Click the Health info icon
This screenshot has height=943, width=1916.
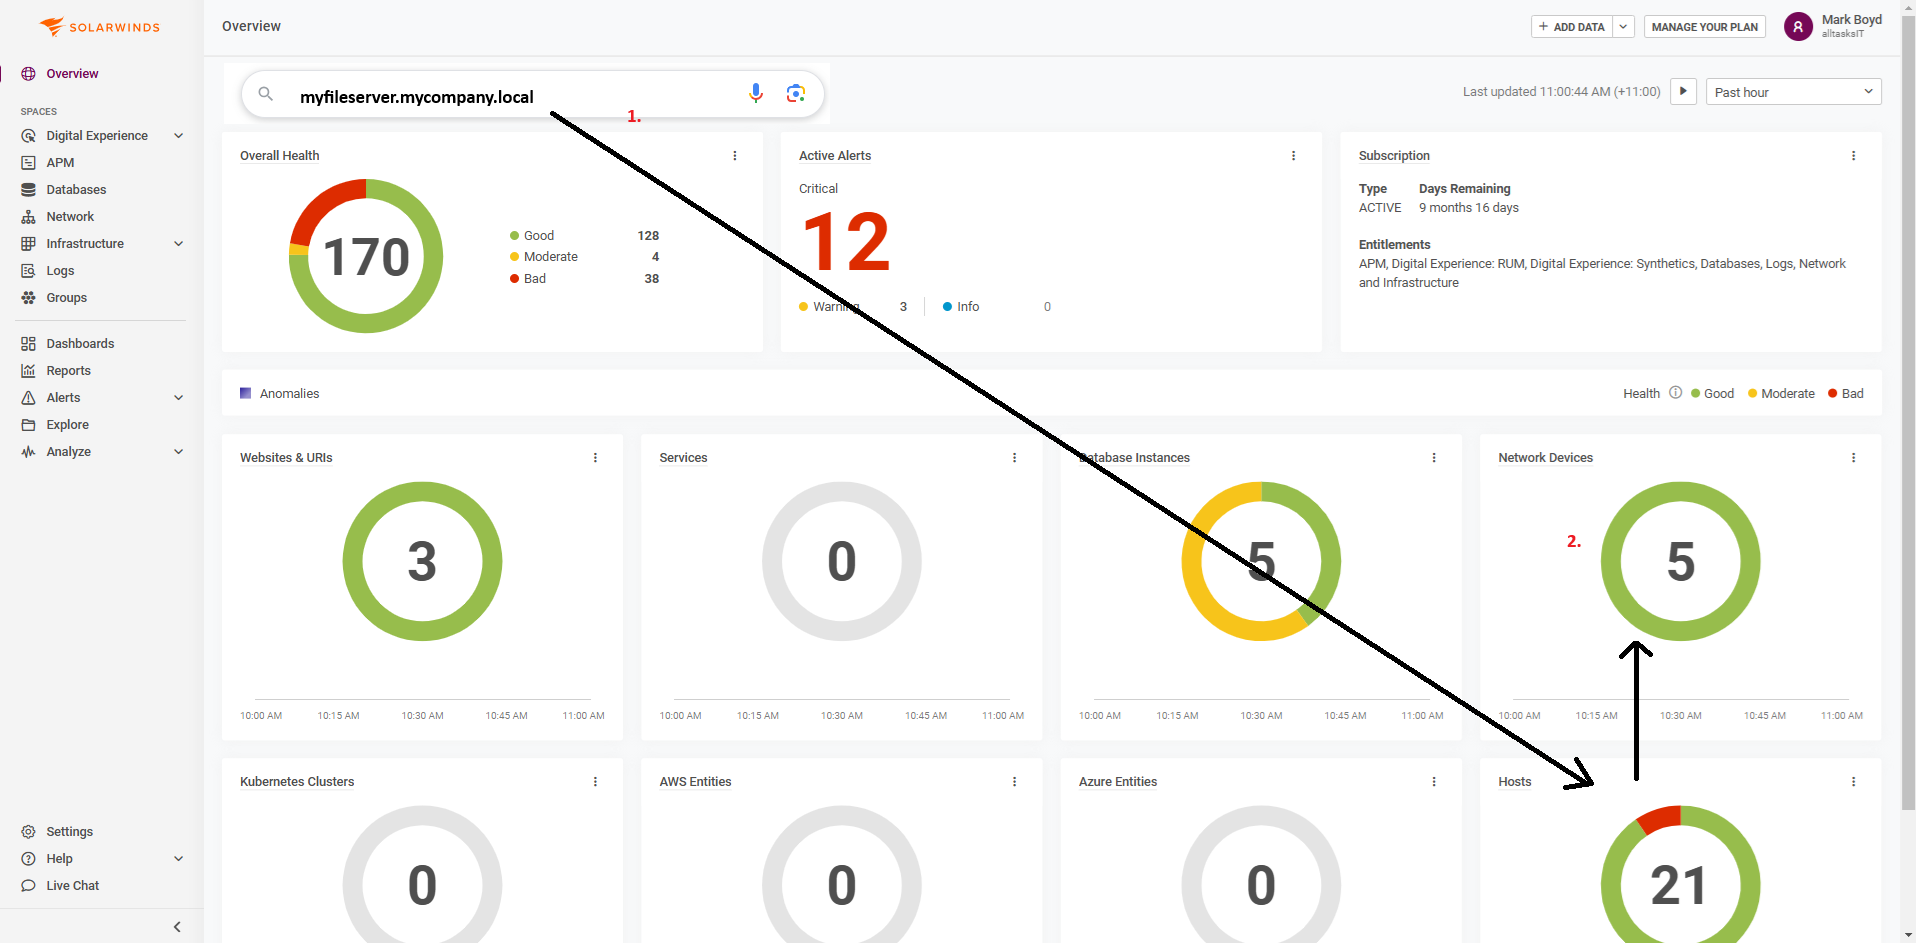tap(1676, 393)
